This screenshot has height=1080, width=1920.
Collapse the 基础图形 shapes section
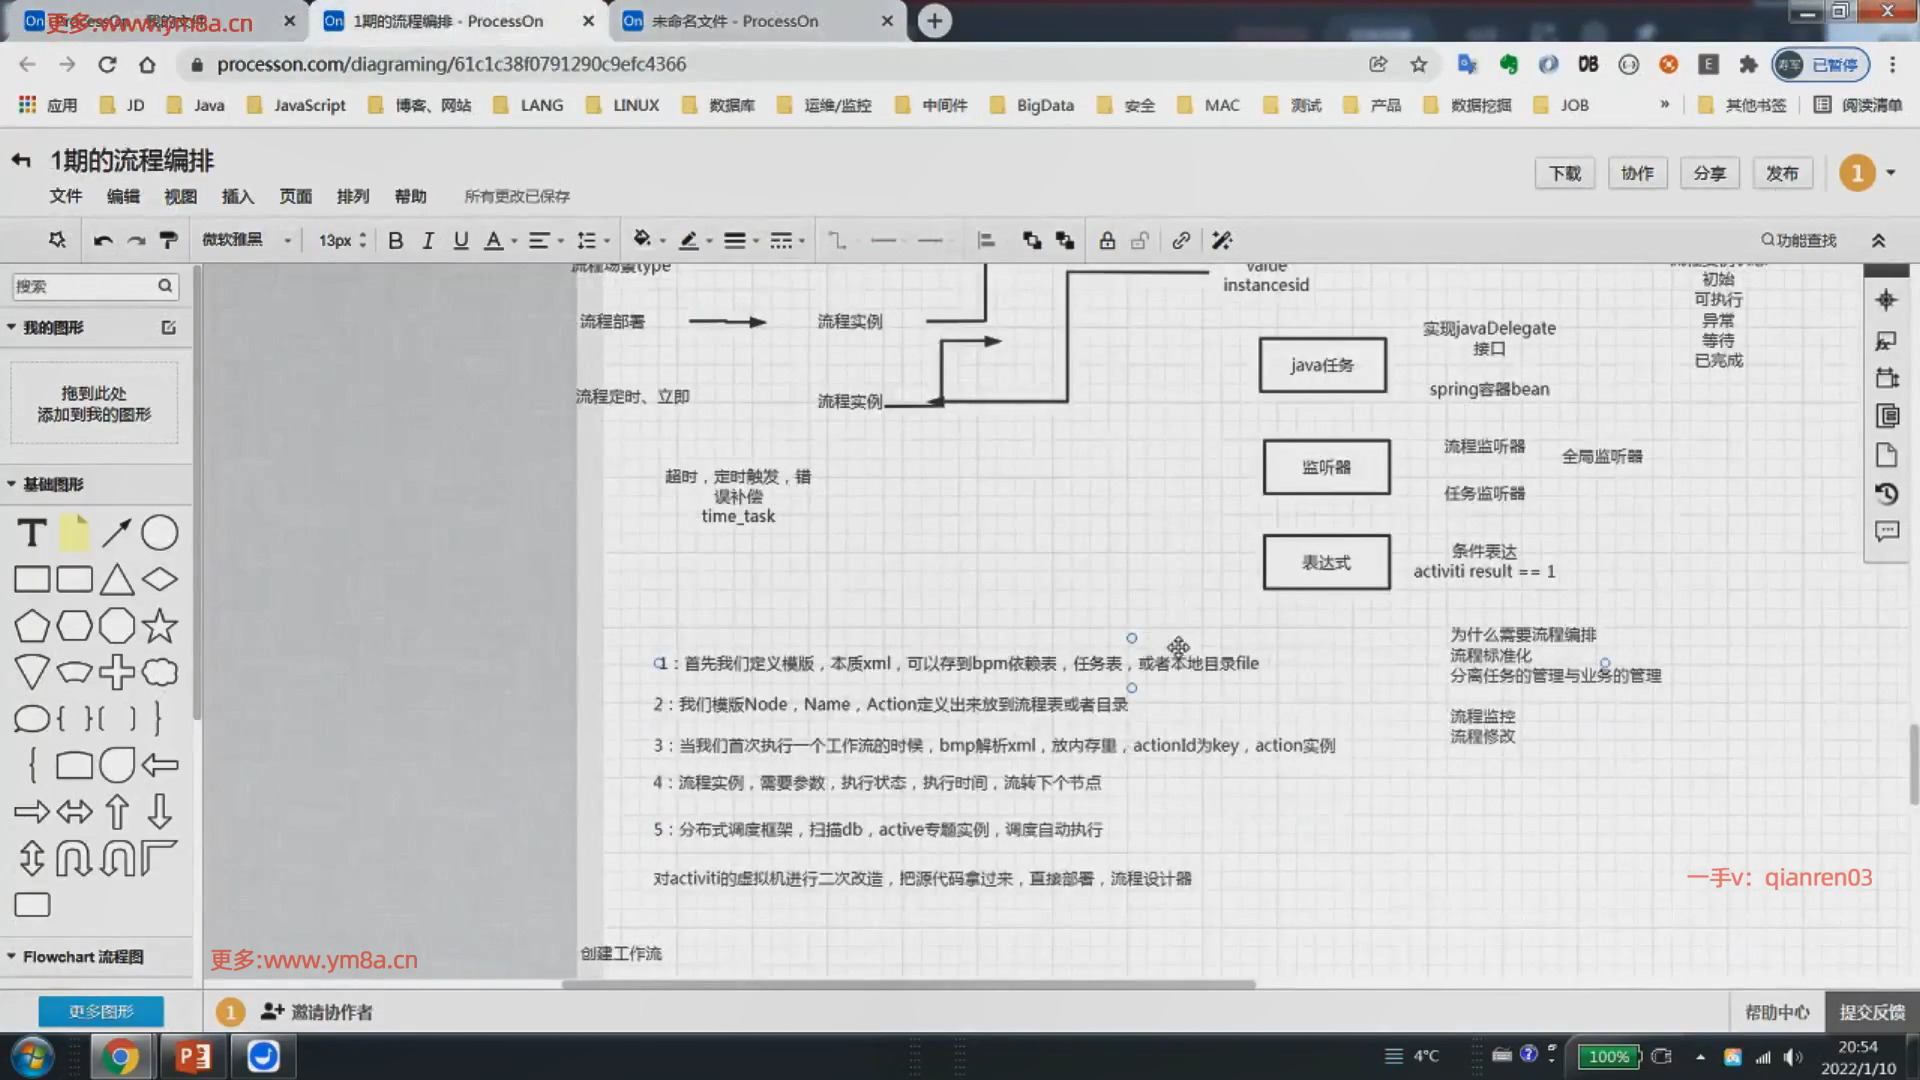(52, 484)
